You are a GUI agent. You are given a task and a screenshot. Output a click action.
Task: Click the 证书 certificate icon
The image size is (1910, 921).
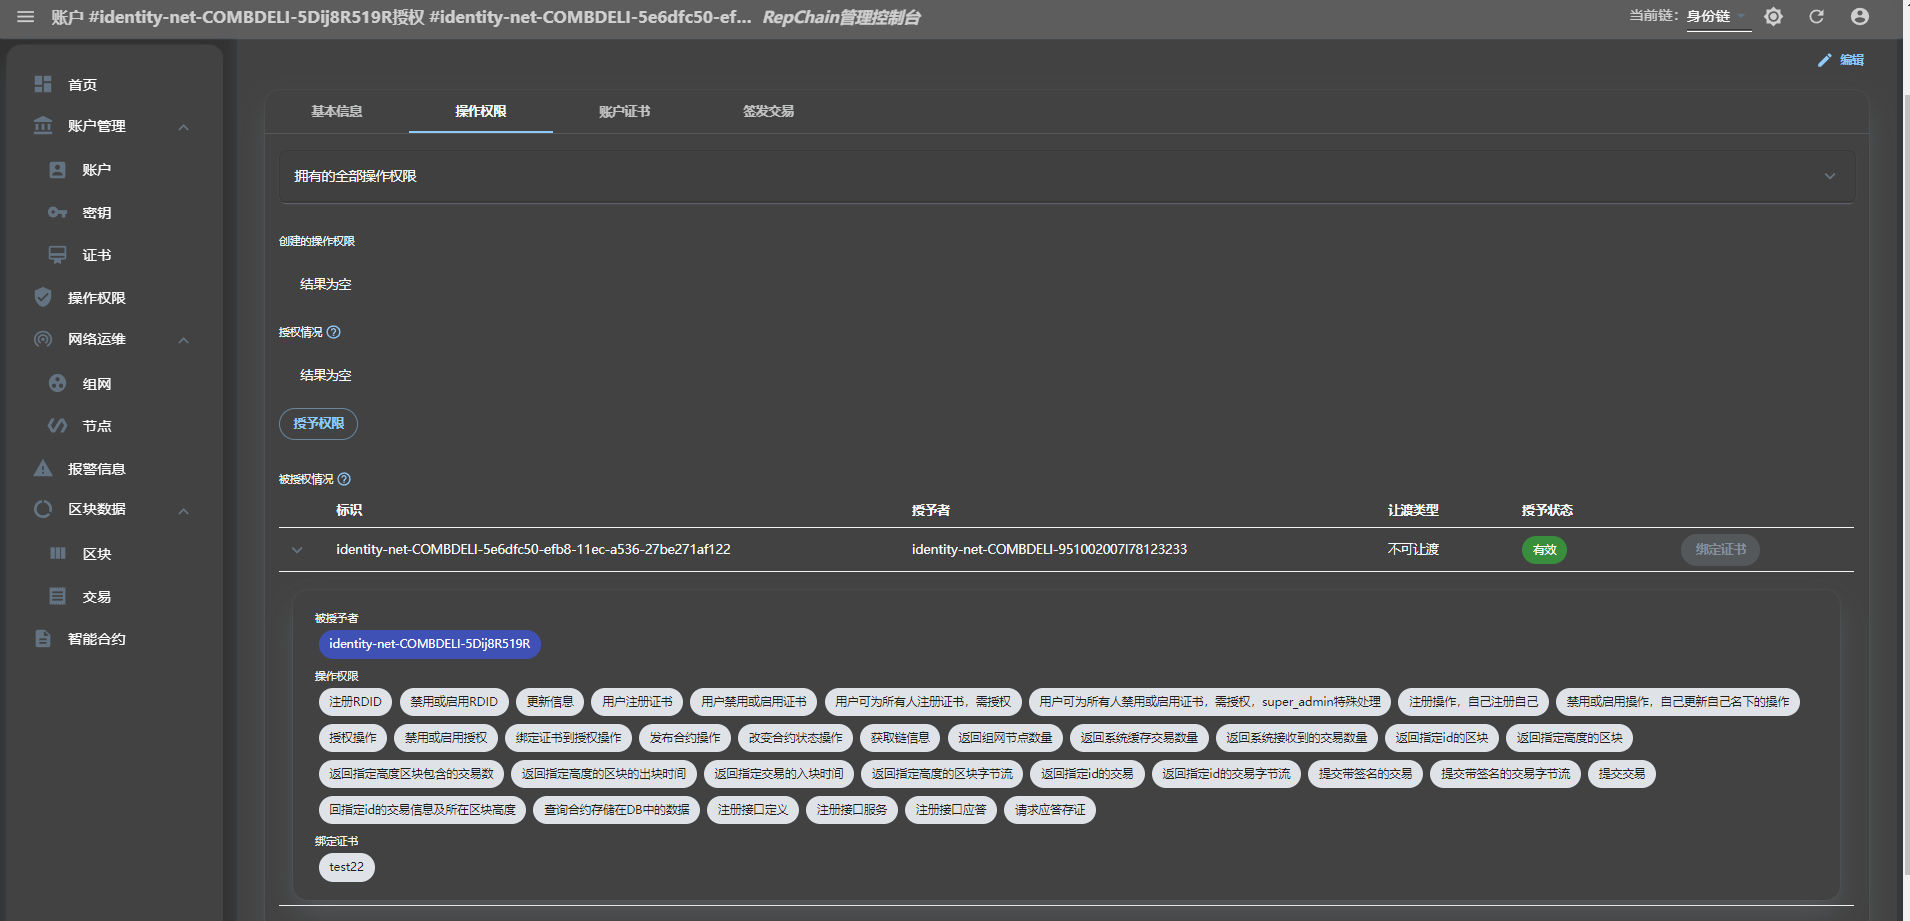tap(58, 255)
